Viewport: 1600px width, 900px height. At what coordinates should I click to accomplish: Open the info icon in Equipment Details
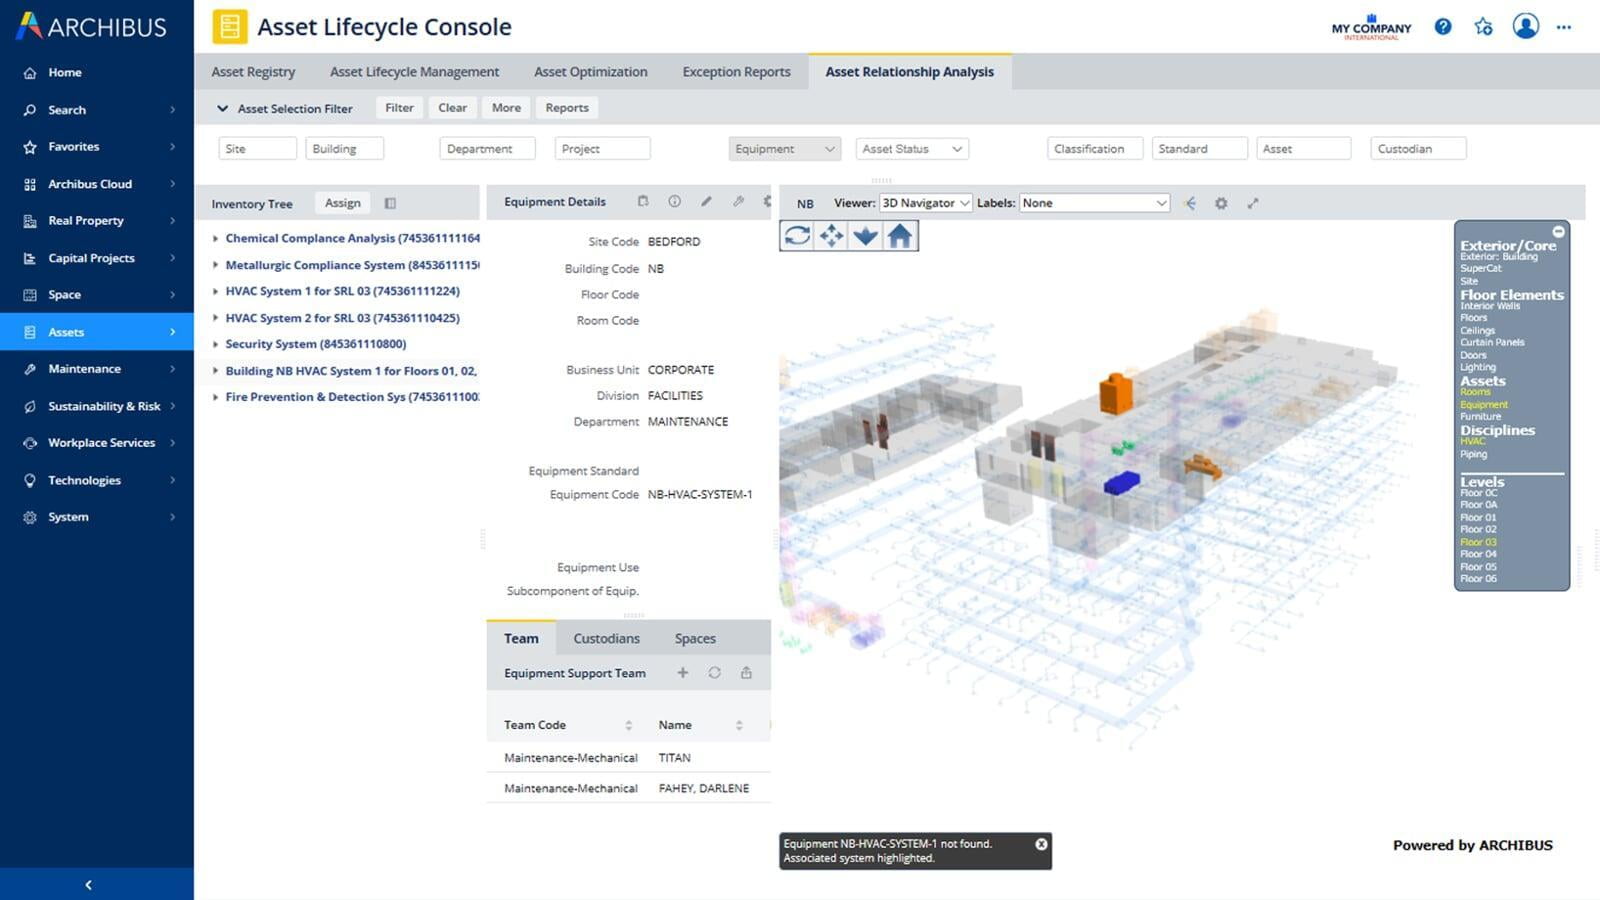tap(675, 202)
